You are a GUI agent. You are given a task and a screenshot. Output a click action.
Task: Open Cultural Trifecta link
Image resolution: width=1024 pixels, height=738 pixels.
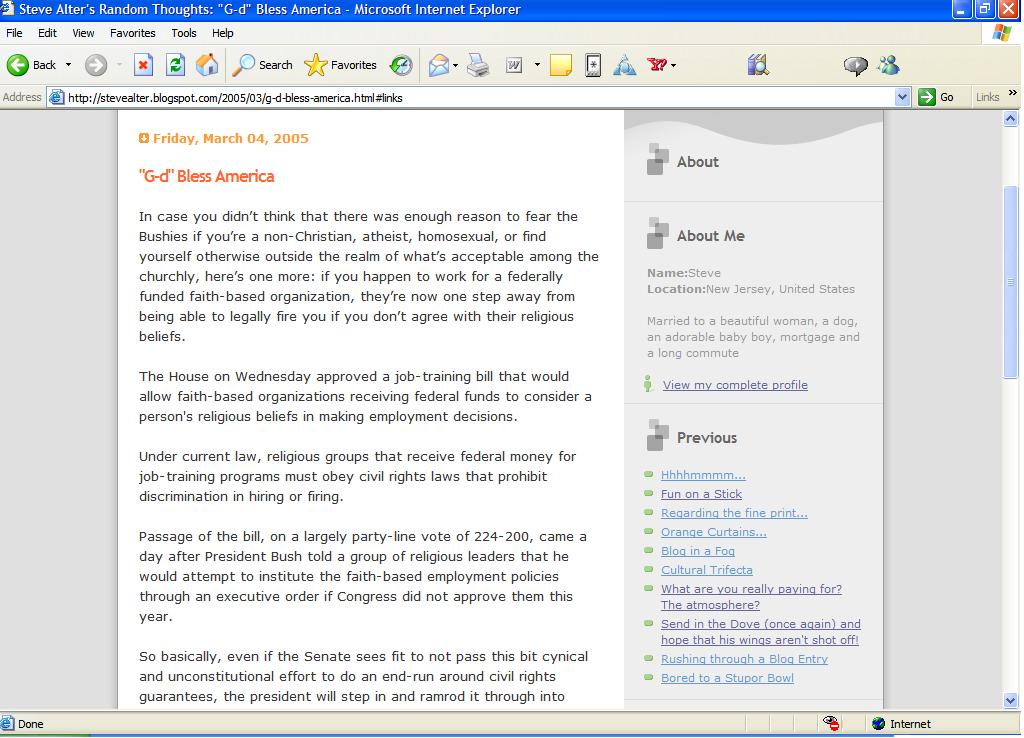(707, 570)
